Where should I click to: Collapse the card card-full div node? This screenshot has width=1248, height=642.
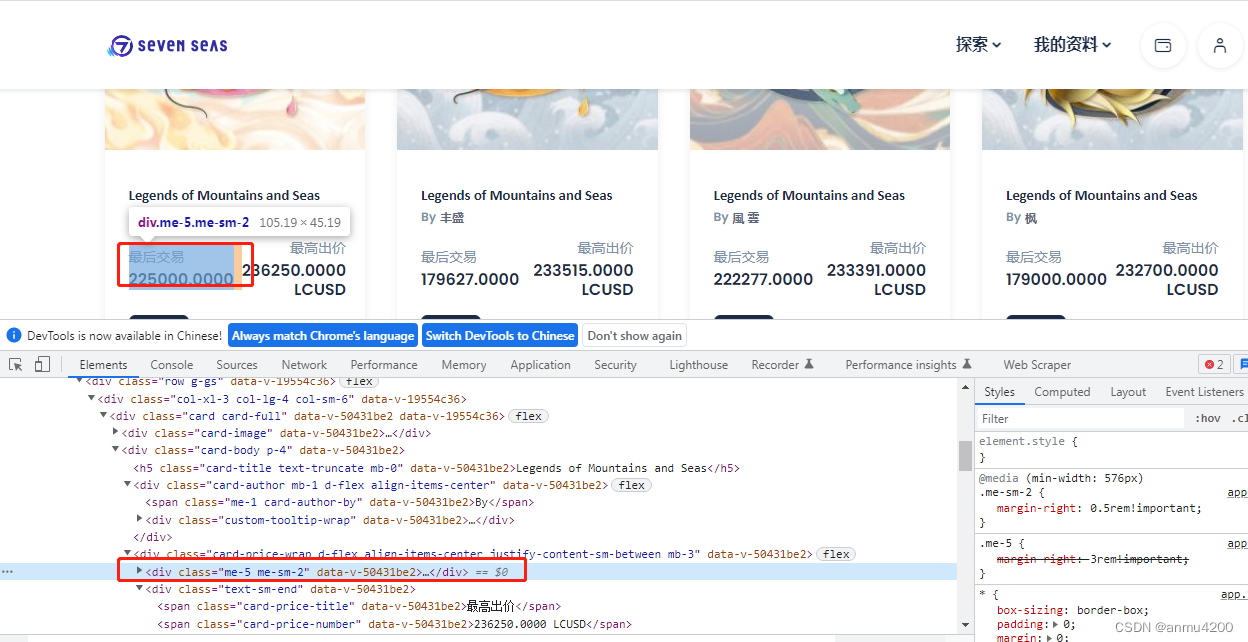104,416
